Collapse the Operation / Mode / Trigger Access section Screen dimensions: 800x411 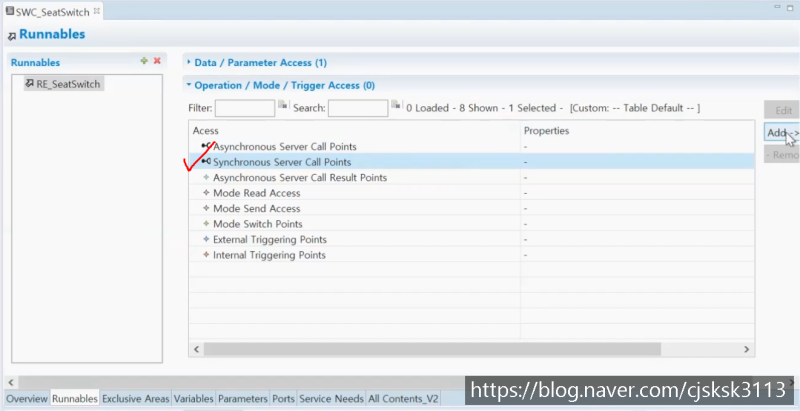click(189, 85)
